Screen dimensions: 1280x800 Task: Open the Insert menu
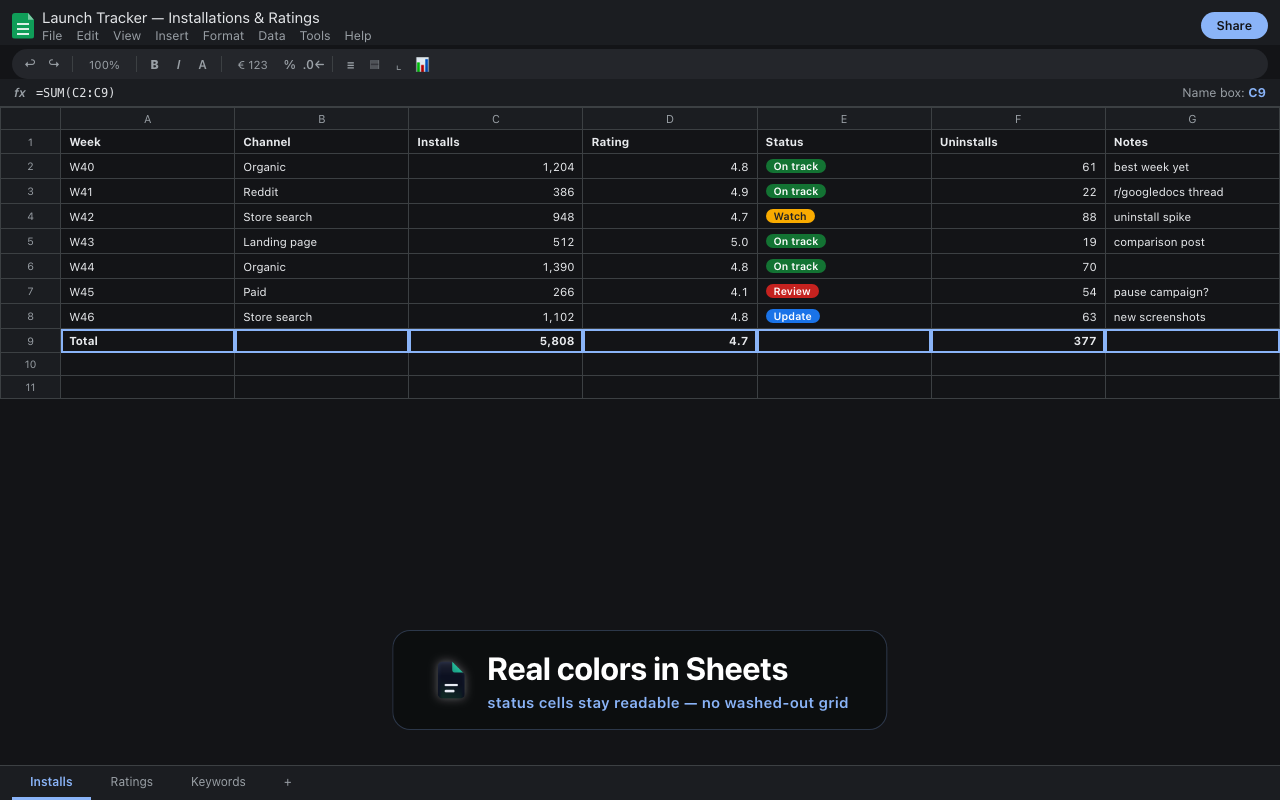(x=172, y=36)
